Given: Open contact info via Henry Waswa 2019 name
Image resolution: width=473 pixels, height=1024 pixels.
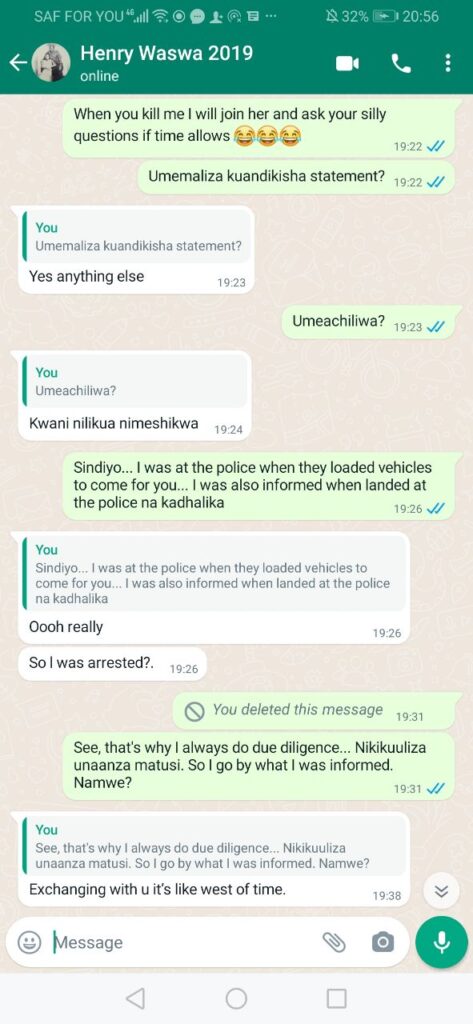Looking at the screenshot, I should (x=167, y=53).
